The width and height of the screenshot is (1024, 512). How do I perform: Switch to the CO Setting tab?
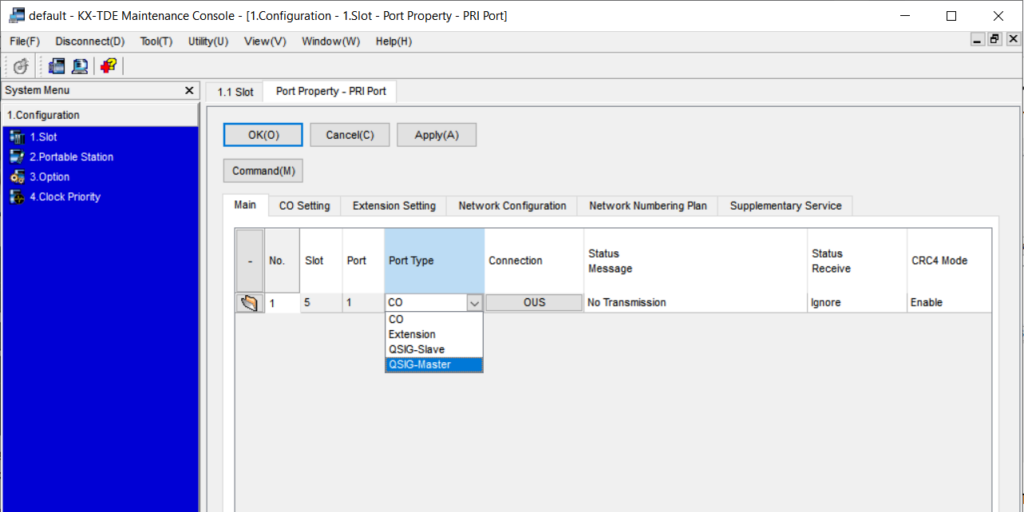[304, 206]
